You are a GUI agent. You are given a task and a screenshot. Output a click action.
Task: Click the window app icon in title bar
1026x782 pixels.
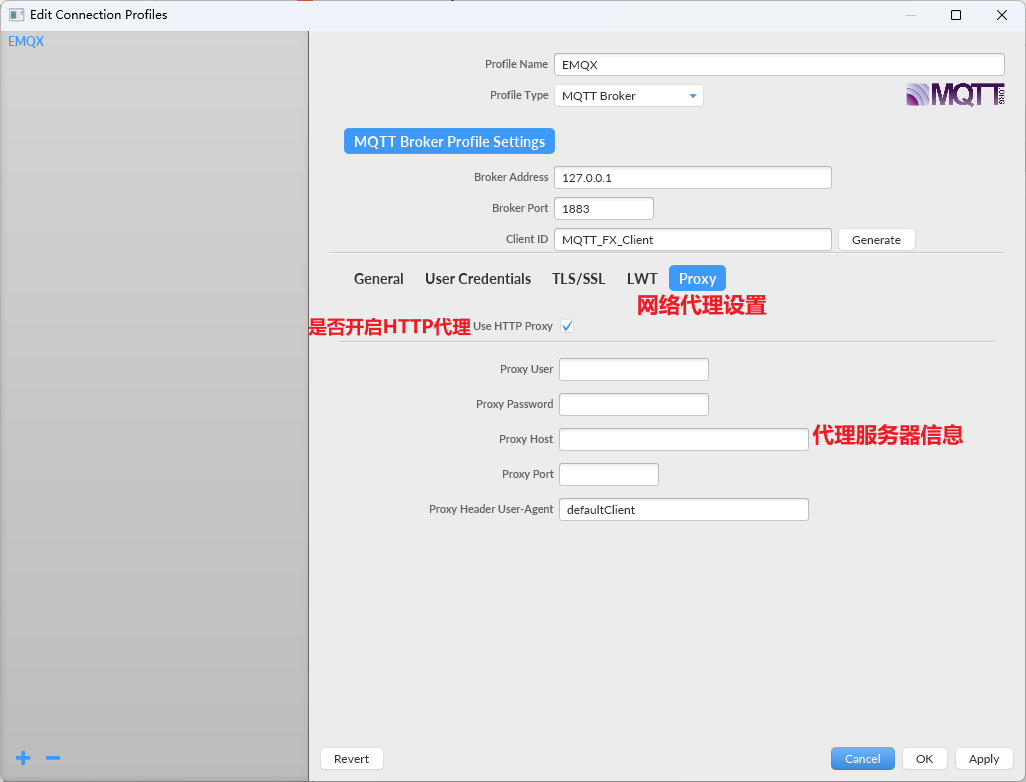[16, 14]
